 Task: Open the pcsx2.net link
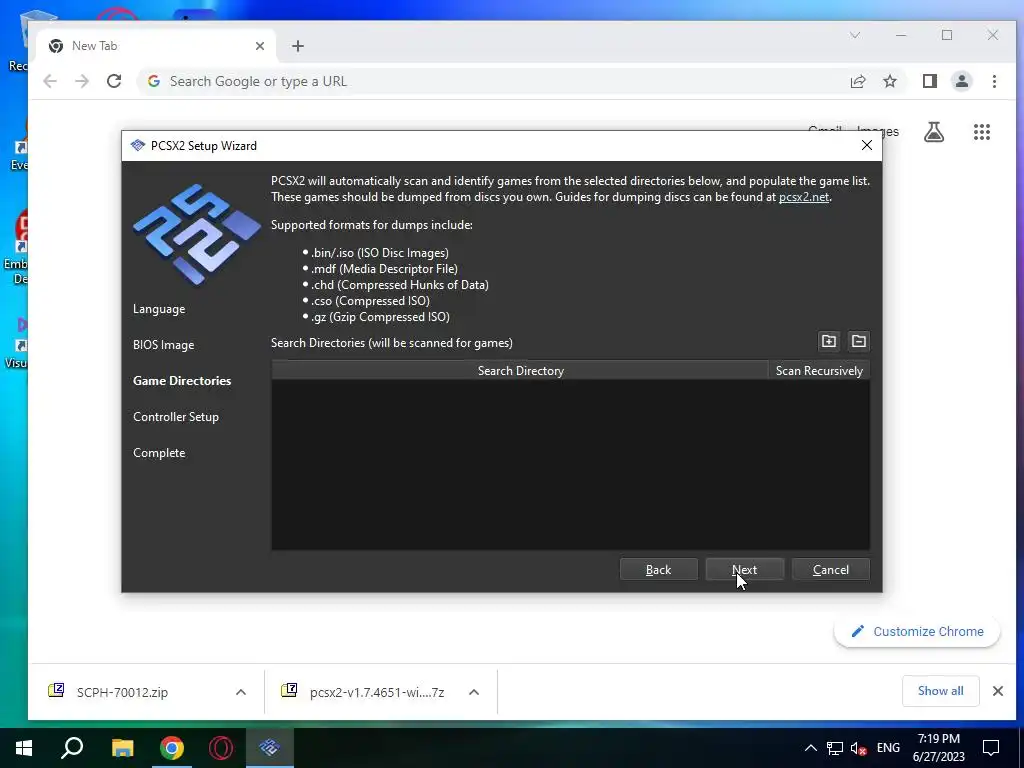pos(804,197)
